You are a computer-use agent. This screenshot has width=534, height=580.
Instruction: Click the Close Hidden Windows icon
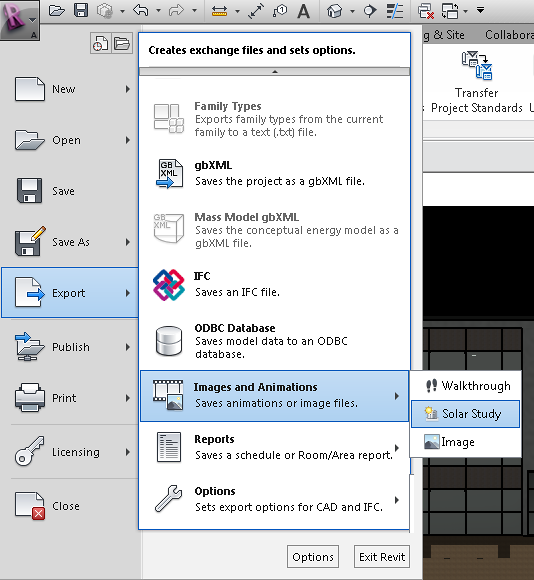(x=426, y=11)
